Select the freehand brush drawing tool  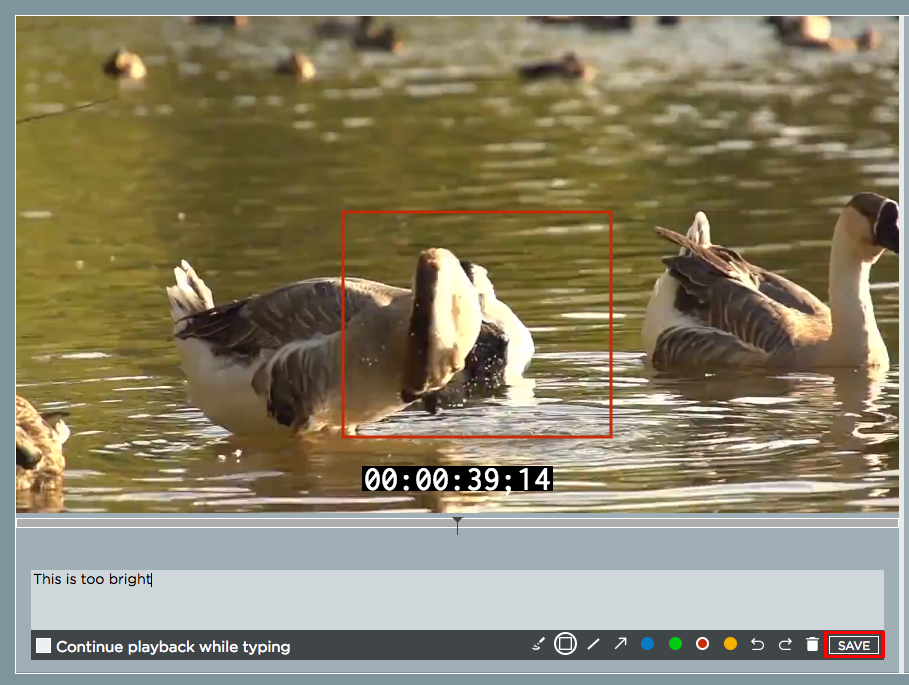(x=538, y=645)
